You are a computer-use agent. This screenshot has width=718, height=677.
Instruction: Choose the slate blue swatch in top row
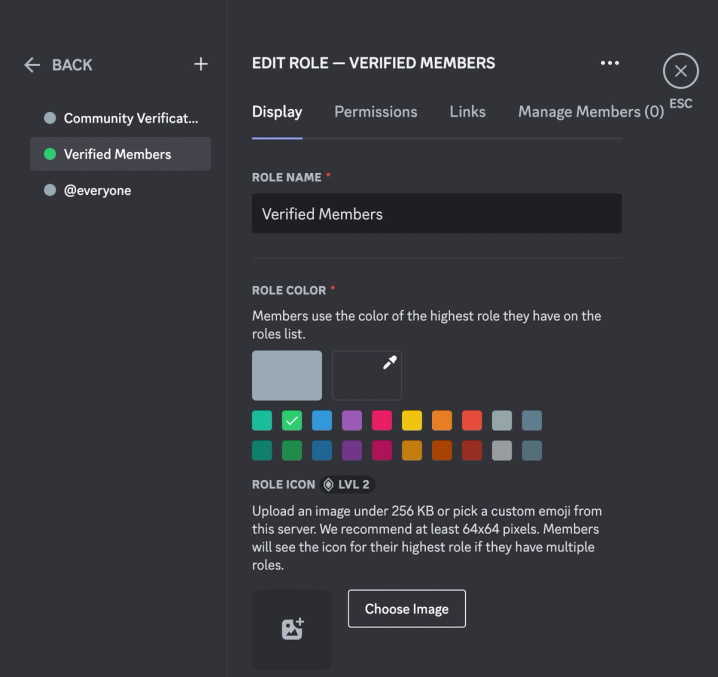pyautogui.click(x=532, y=420)
